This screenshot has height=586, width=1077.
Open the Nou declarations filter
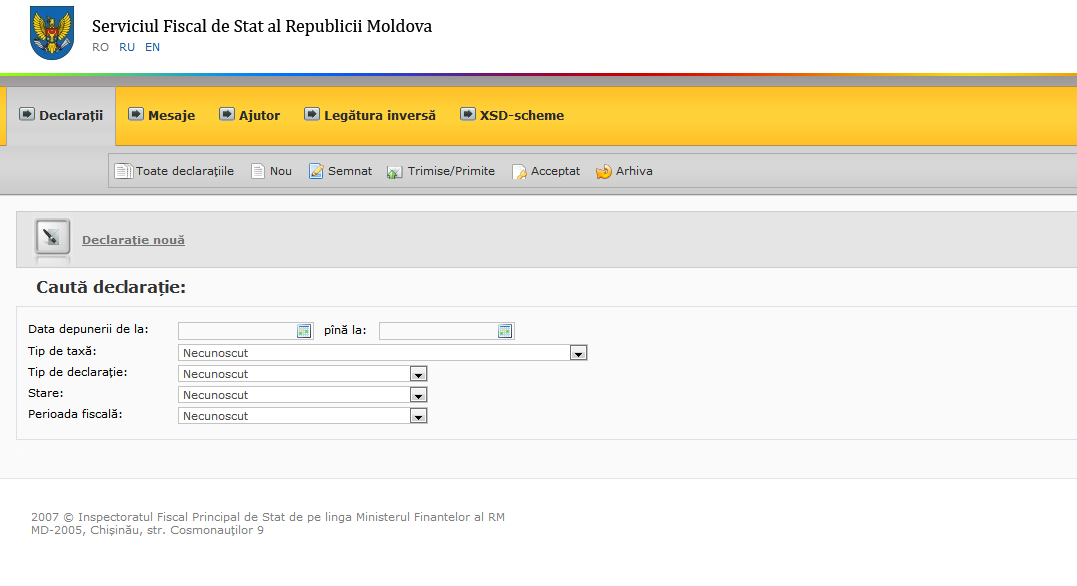[x=271, y=171]
